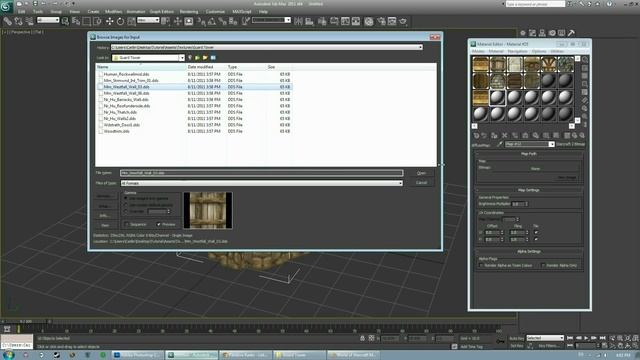Viewport: 640px width, 360px height.
Task: Click Up One Level icon in browse dialog
Action: 197,58
